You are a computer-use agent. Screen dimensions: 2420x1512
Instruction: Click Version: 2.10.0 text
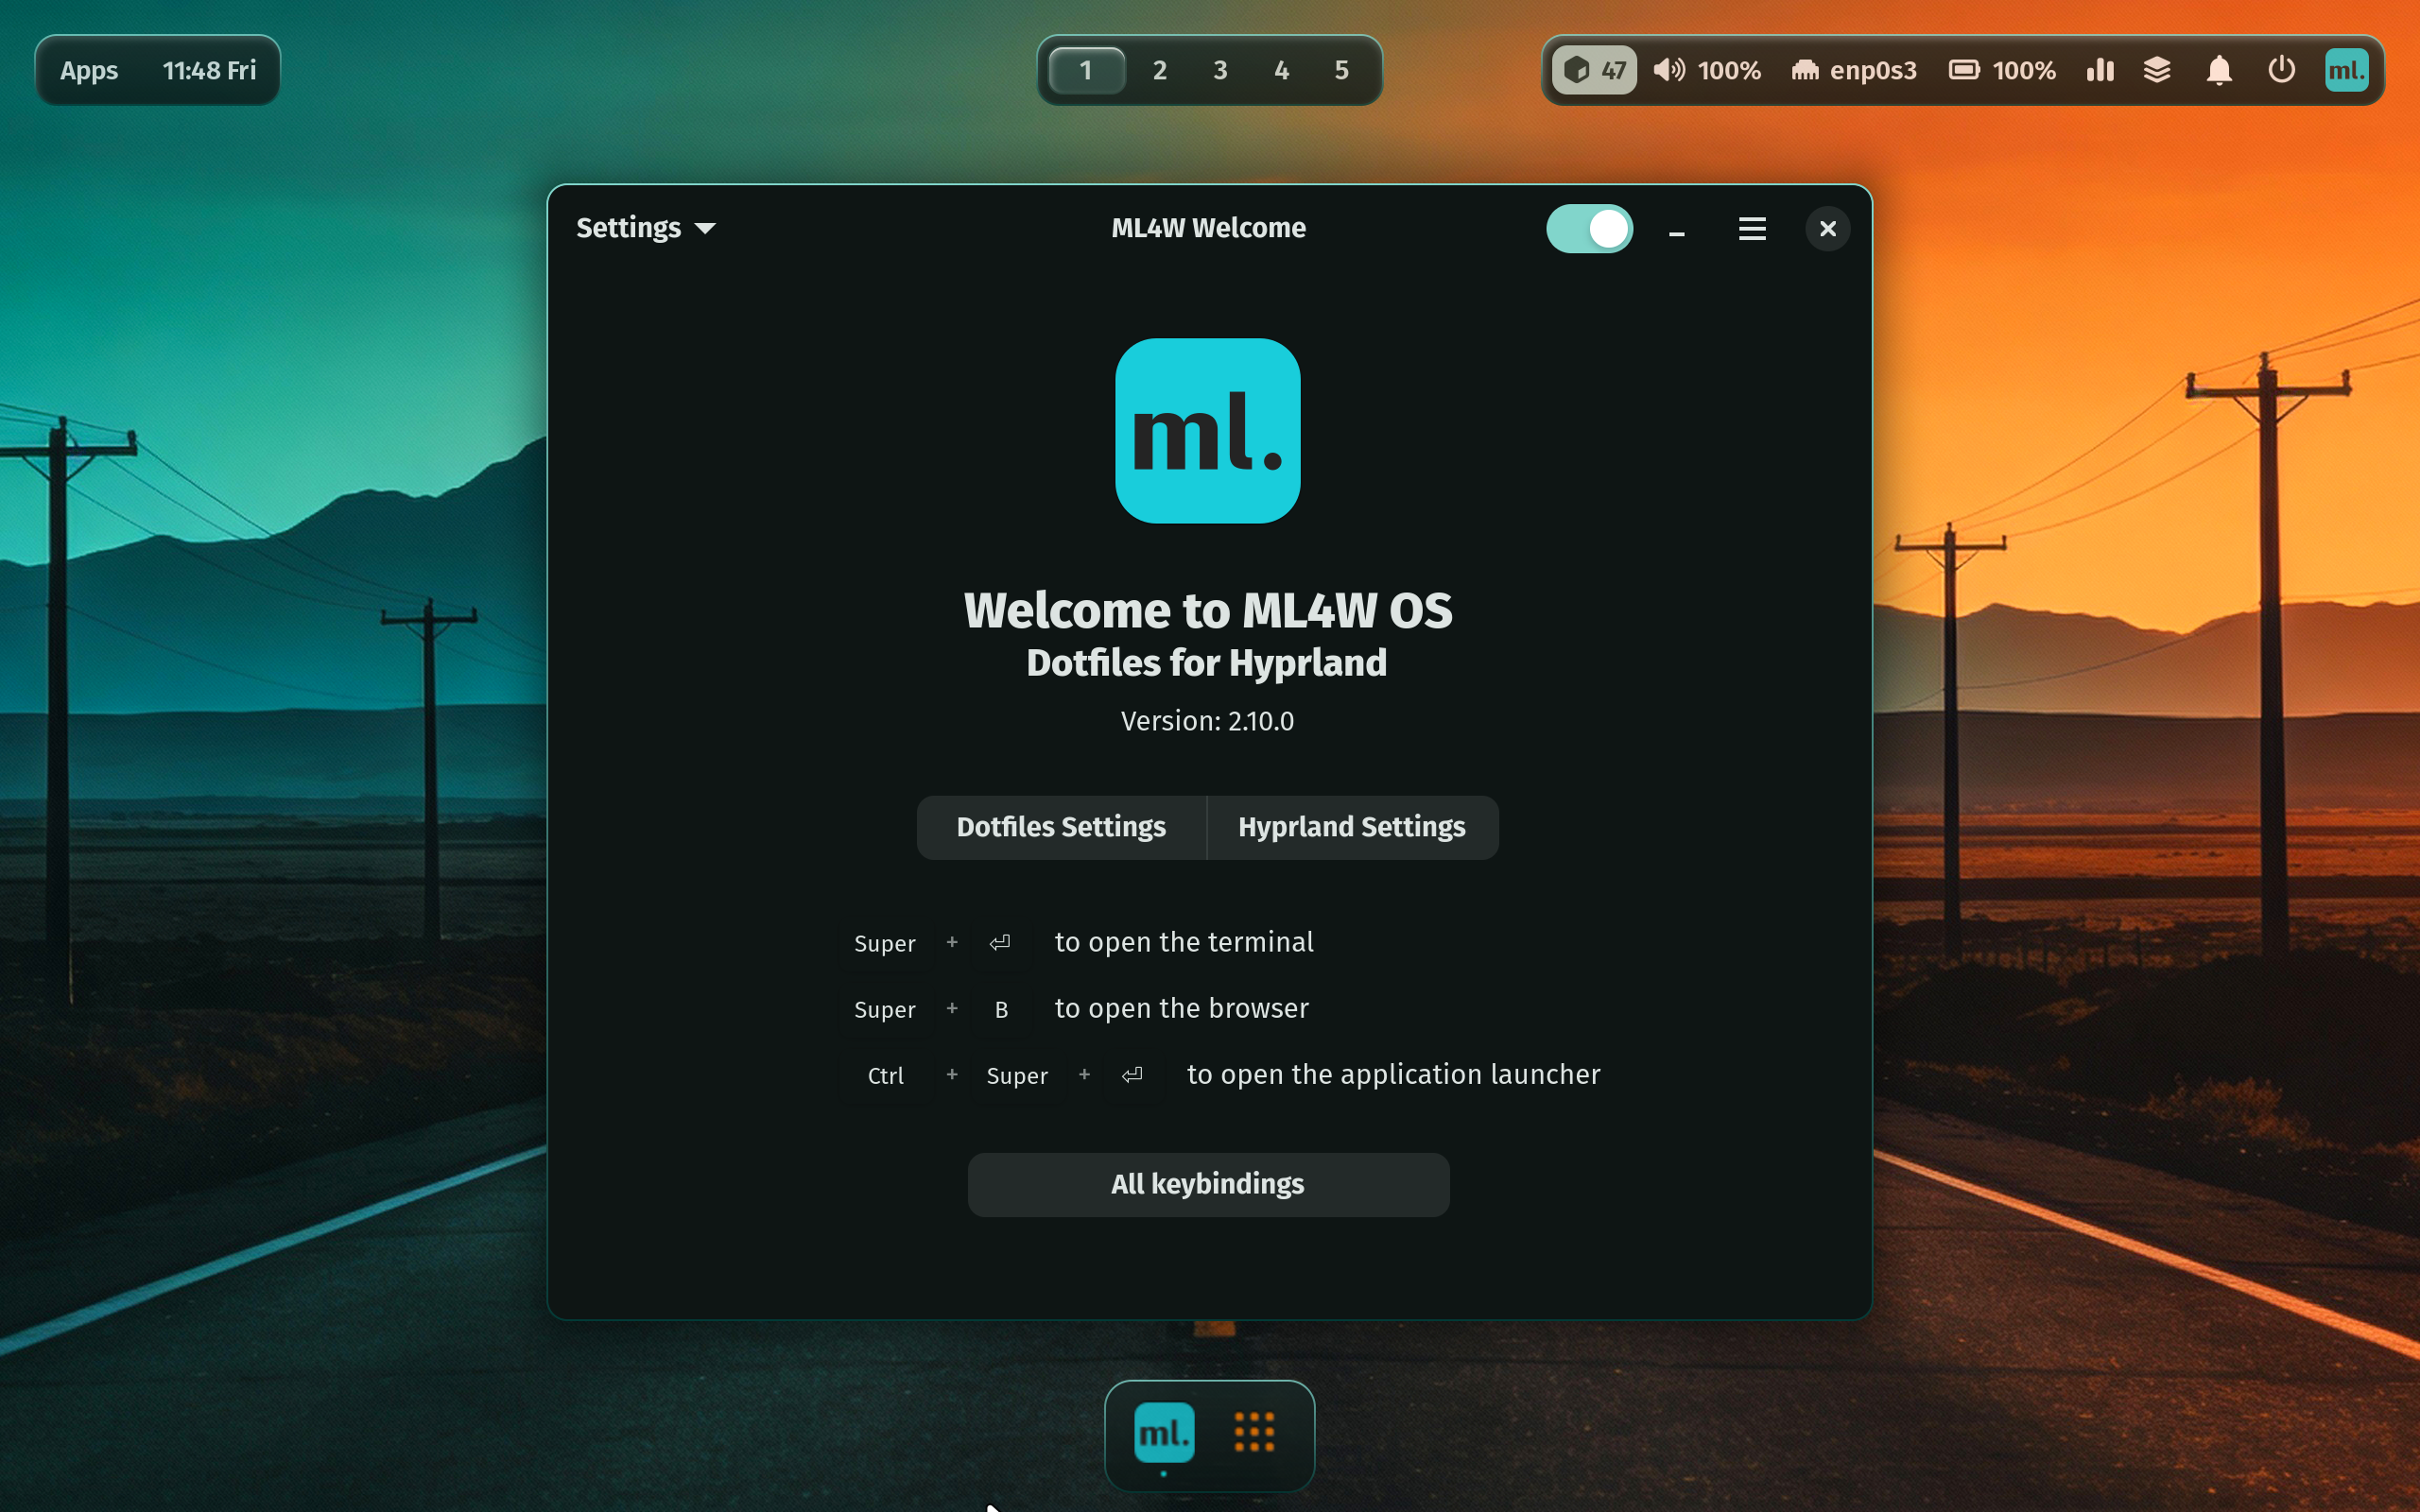tap(1207, 721)
